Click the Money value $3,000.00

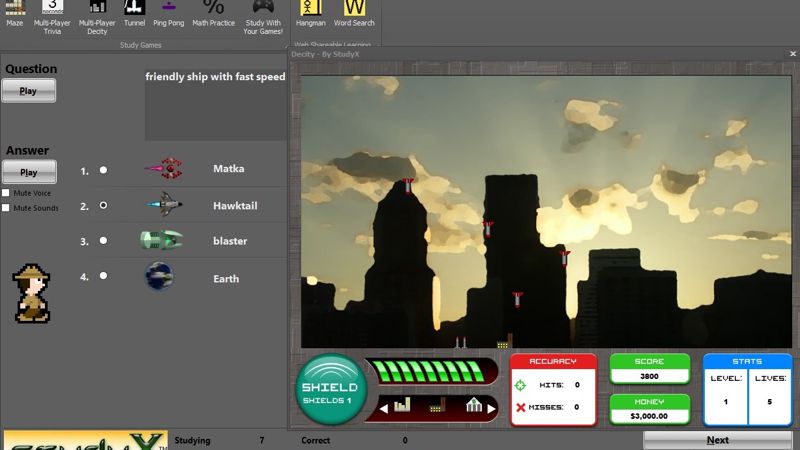point(649,416)
